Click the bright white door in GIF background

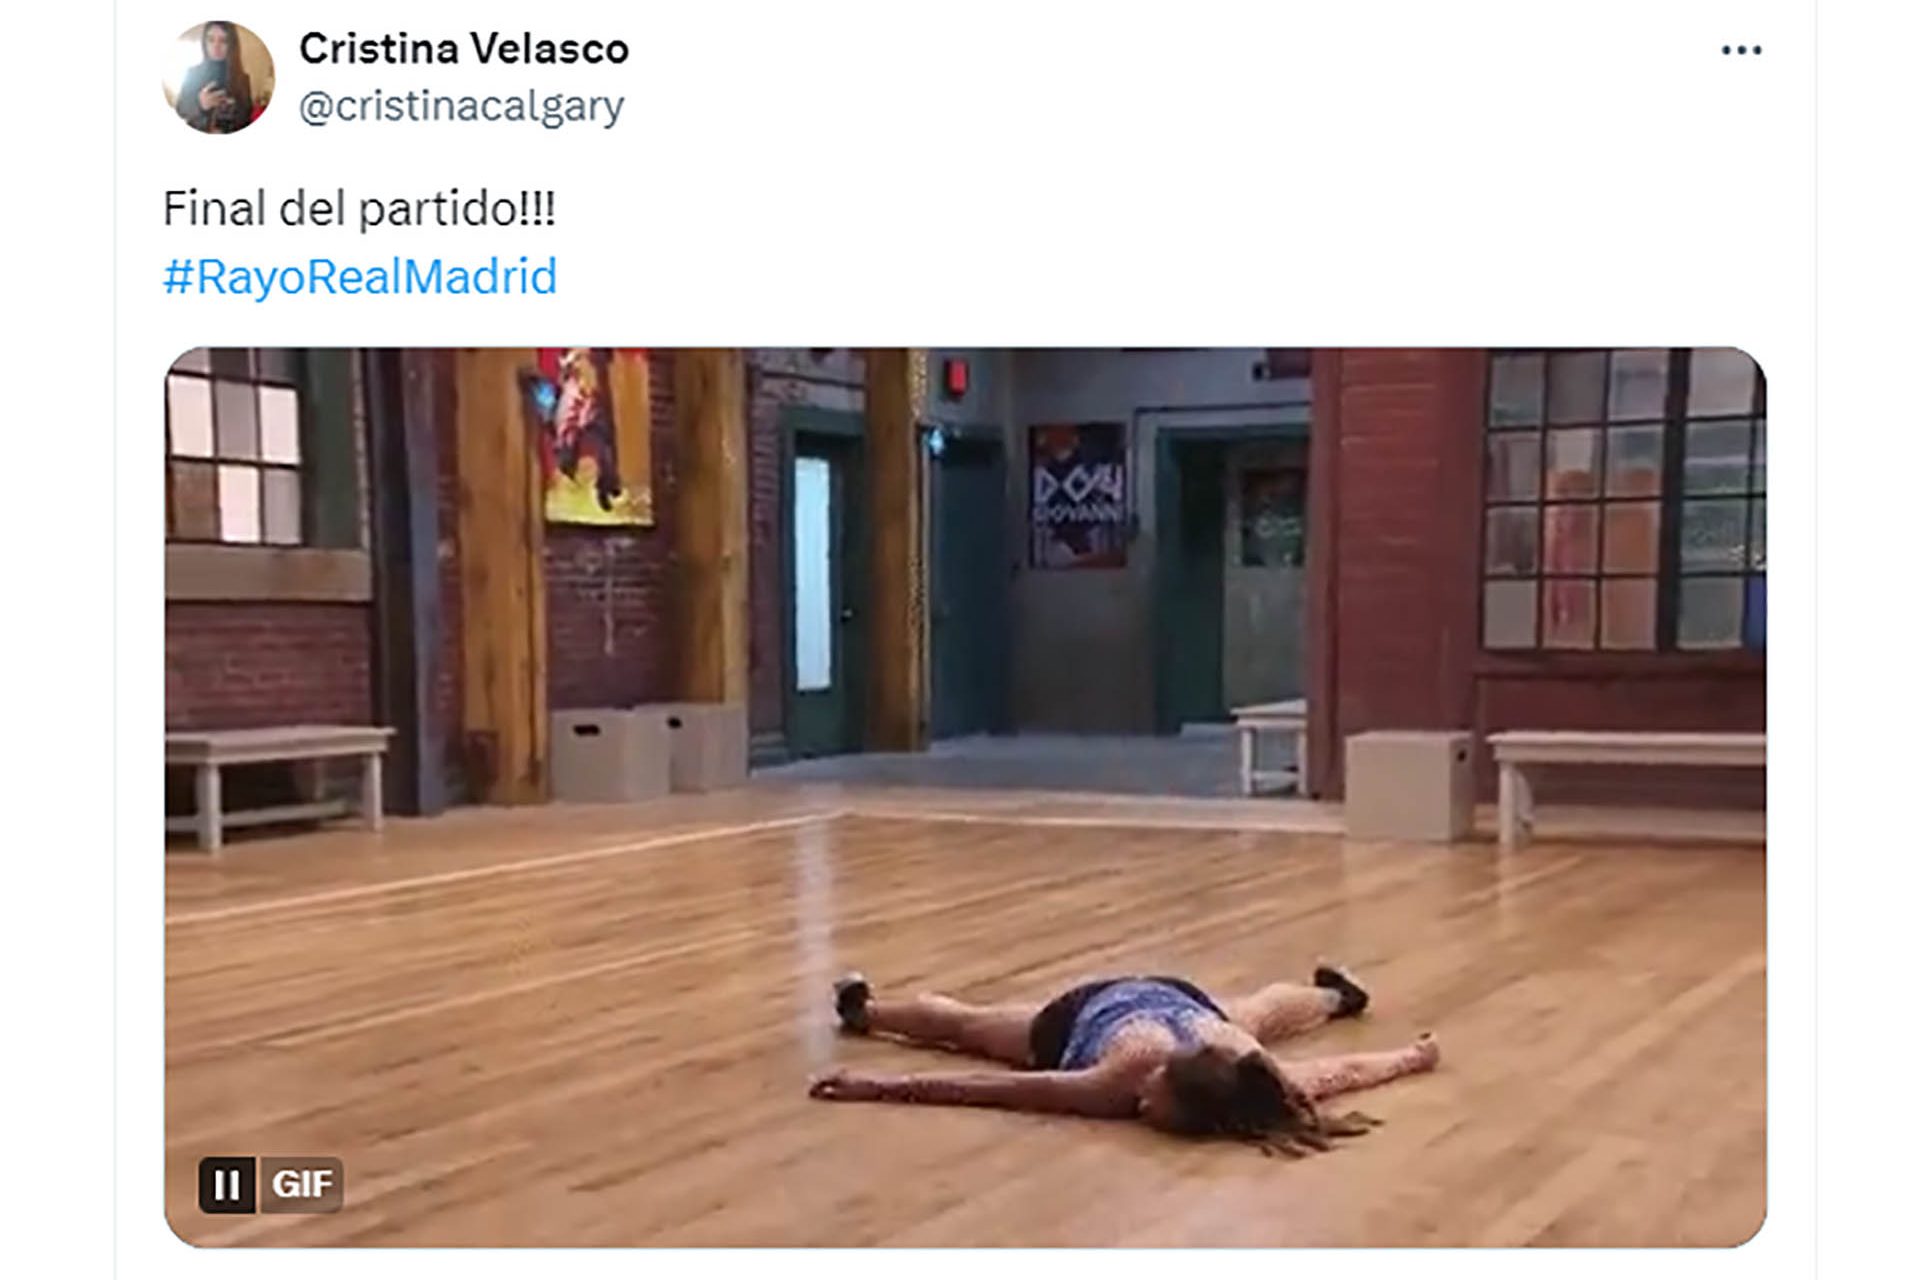[x=812, y=573]
